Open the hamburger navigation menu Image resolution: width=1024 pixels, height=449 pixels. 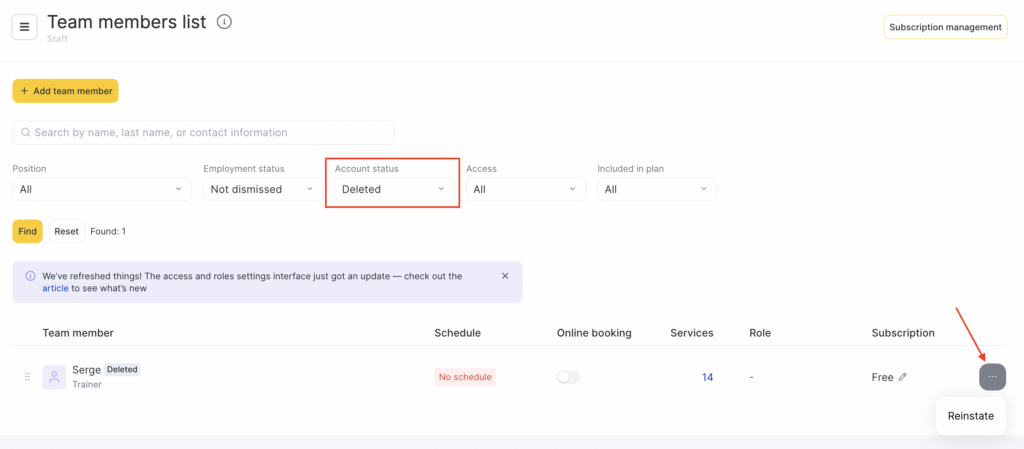(x=25, y=26)
